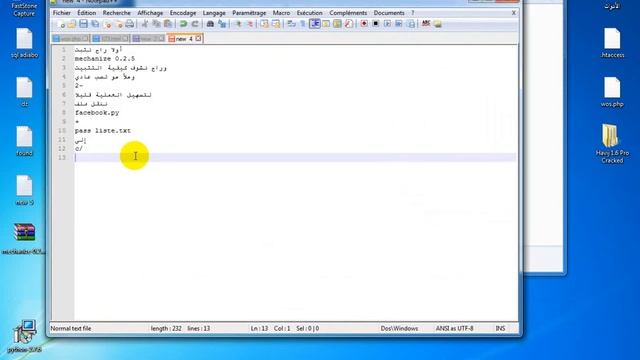This screenshot has height=360, width=640.
Task: Undo the last edit via toolbar
Action: click(x=183, y=24)
